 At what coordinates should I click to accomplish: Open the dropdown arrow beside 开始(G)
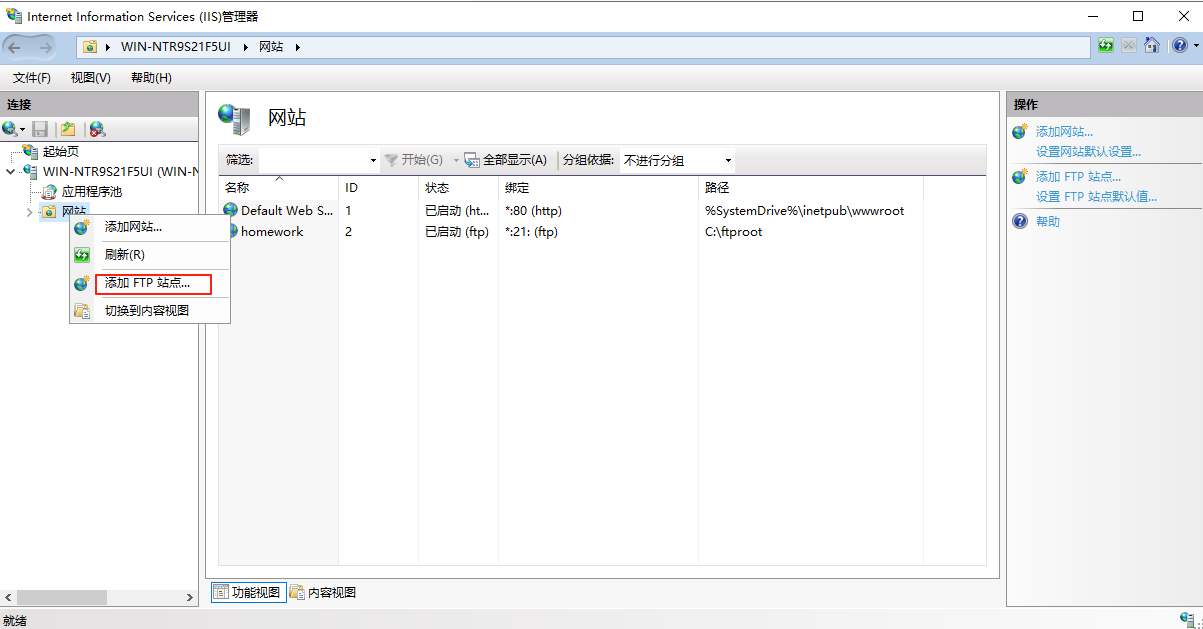click(456, 160)
